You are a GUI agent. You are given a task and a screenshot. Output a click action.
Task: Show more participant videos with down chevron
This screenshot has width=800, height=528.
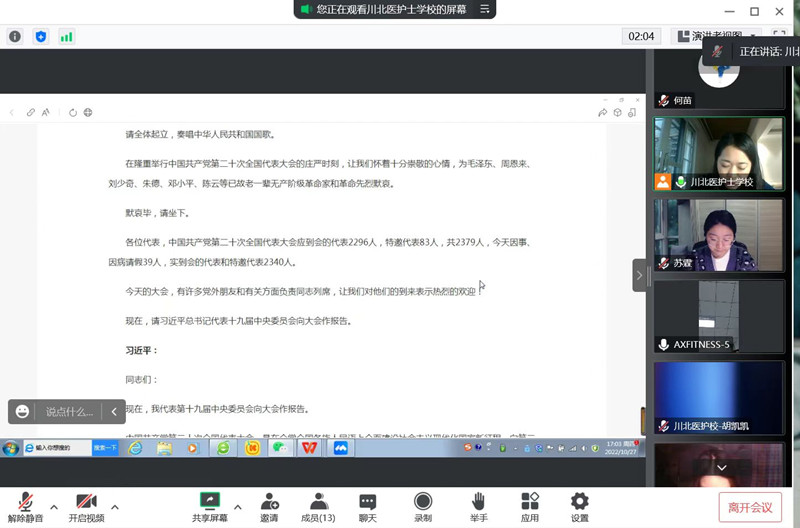[x=721, y=468]
